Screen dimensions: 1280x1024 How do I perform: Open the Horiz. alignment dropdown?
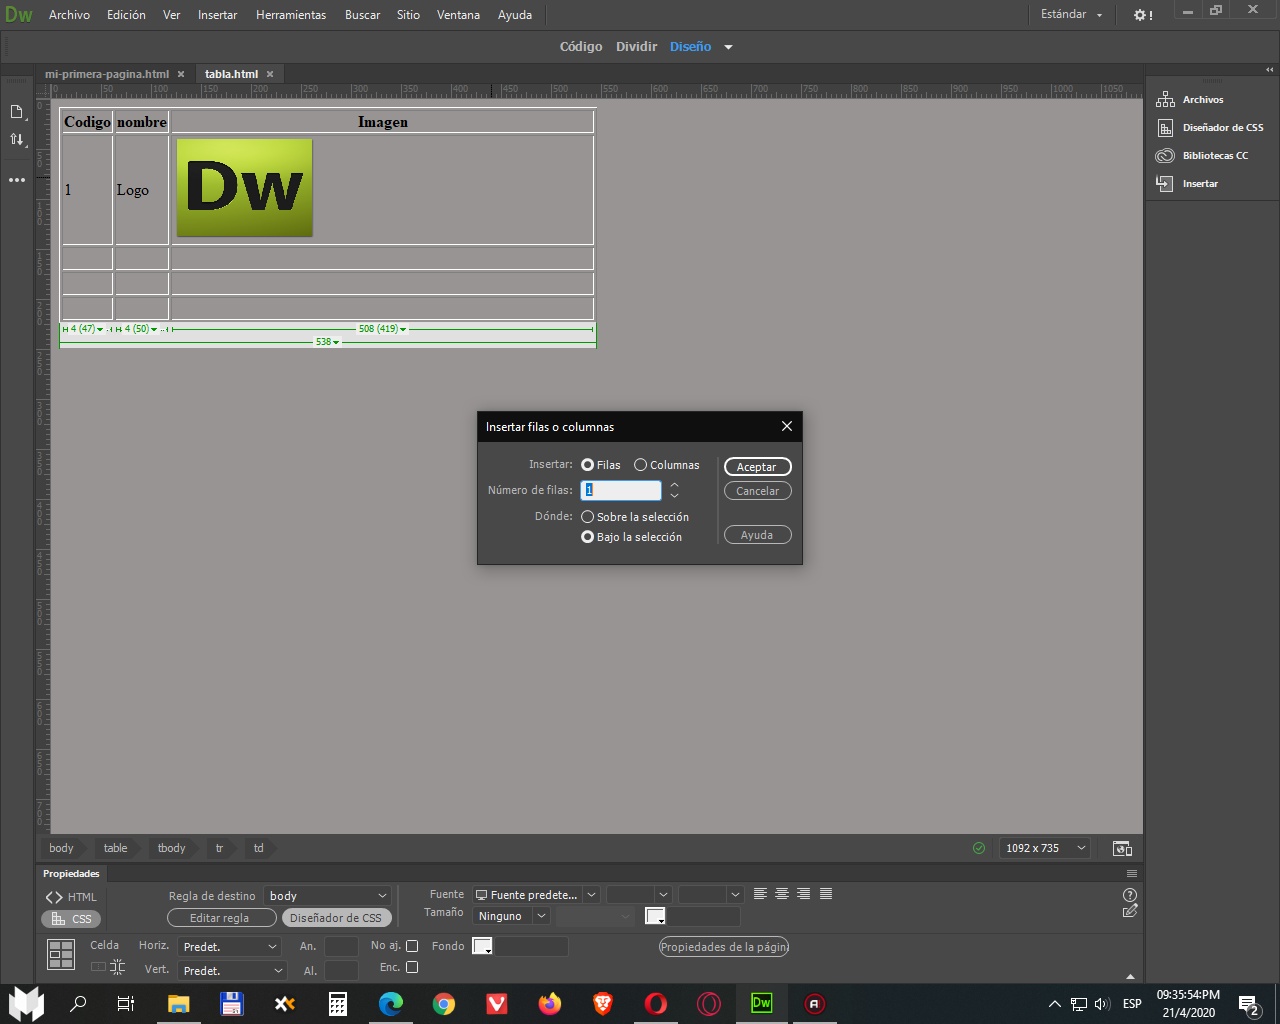click(x=230, y=946)
